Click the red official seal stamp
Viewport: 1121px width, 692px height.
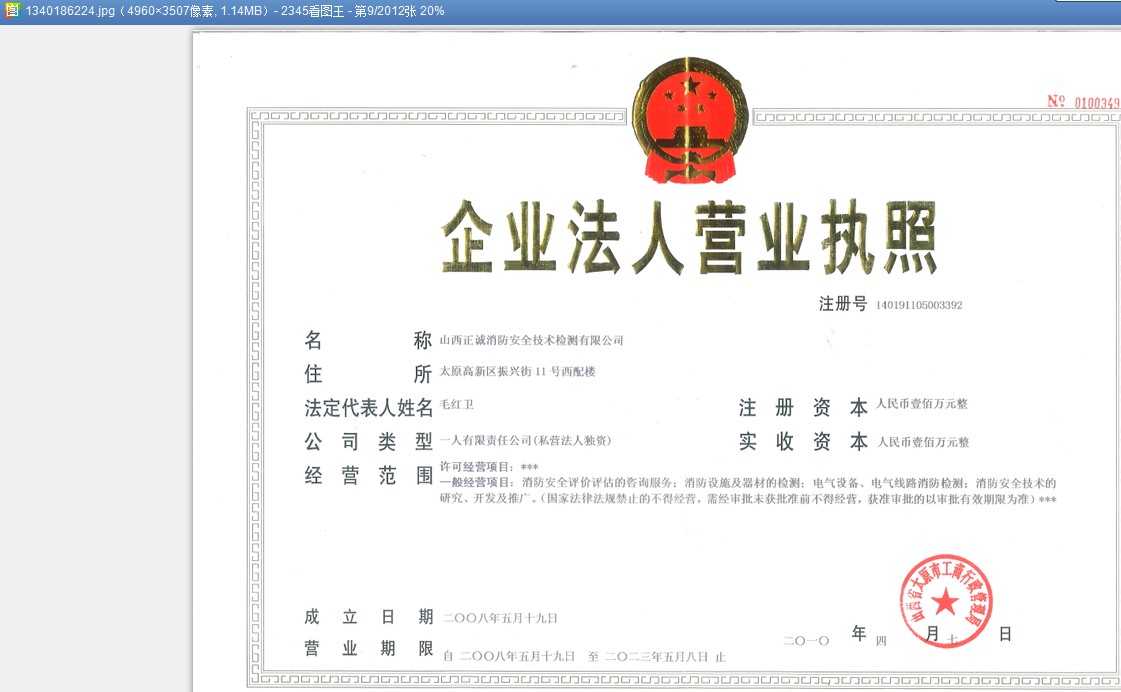945,601
